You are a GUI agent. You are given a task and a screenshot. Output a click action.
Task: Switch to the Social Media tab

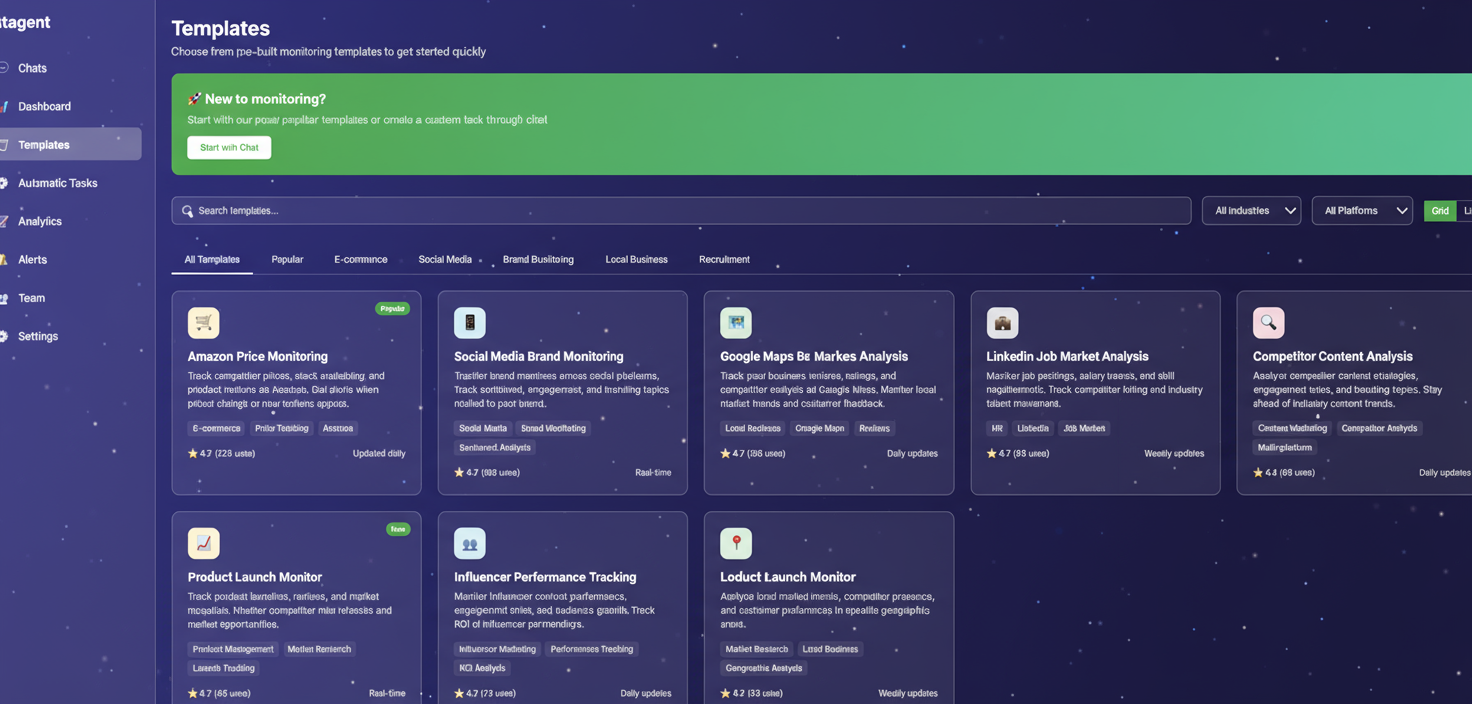coord(445,259)
